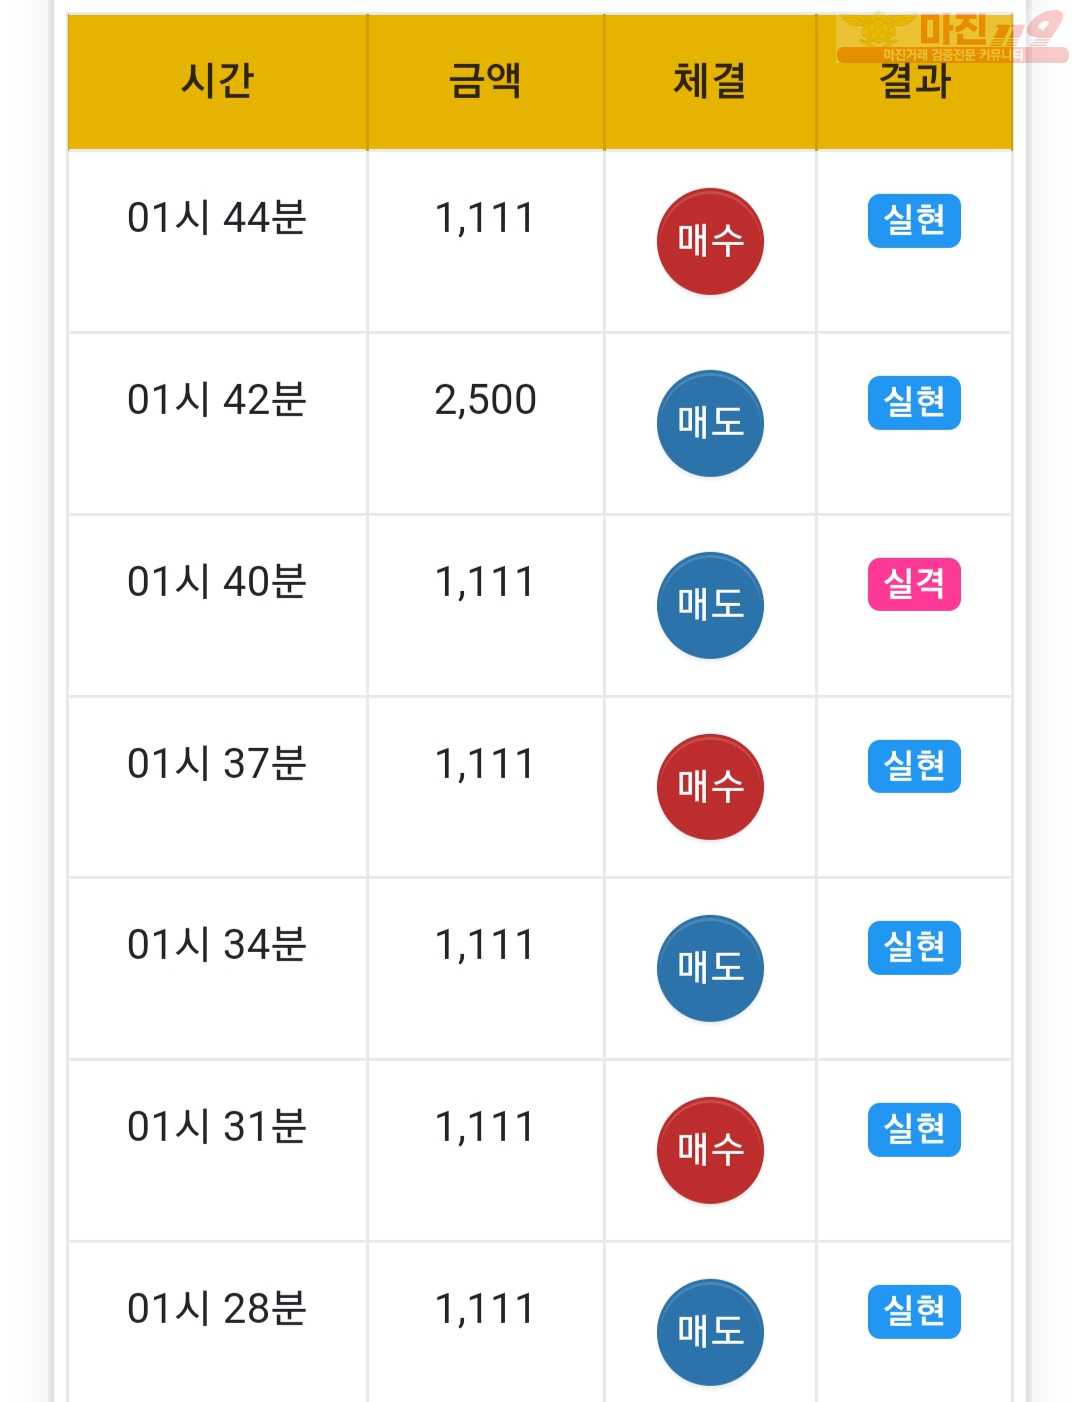This screenshot has height=1402, width=1080.
Task: Click the 마진 watermark logo at top right
Action: point(950,38)
